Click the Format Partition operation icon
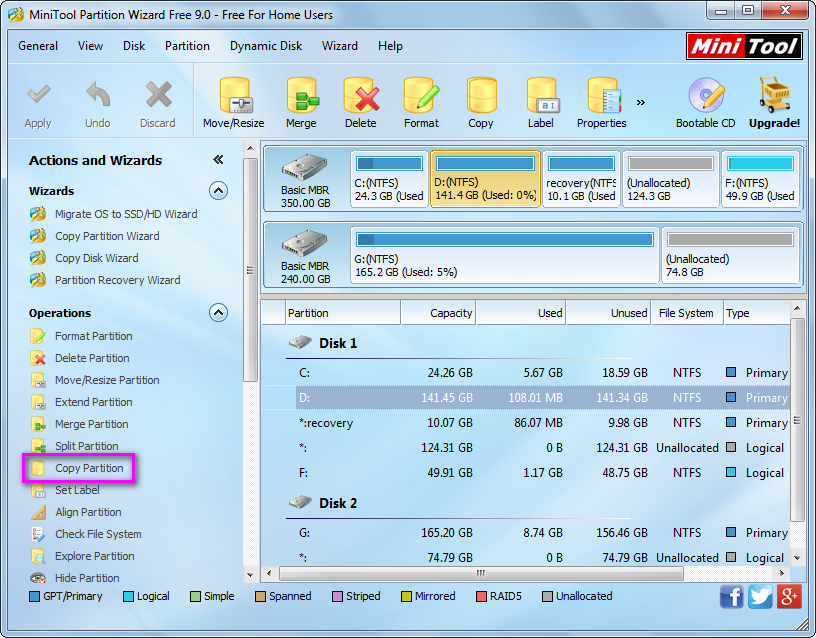 37,336
